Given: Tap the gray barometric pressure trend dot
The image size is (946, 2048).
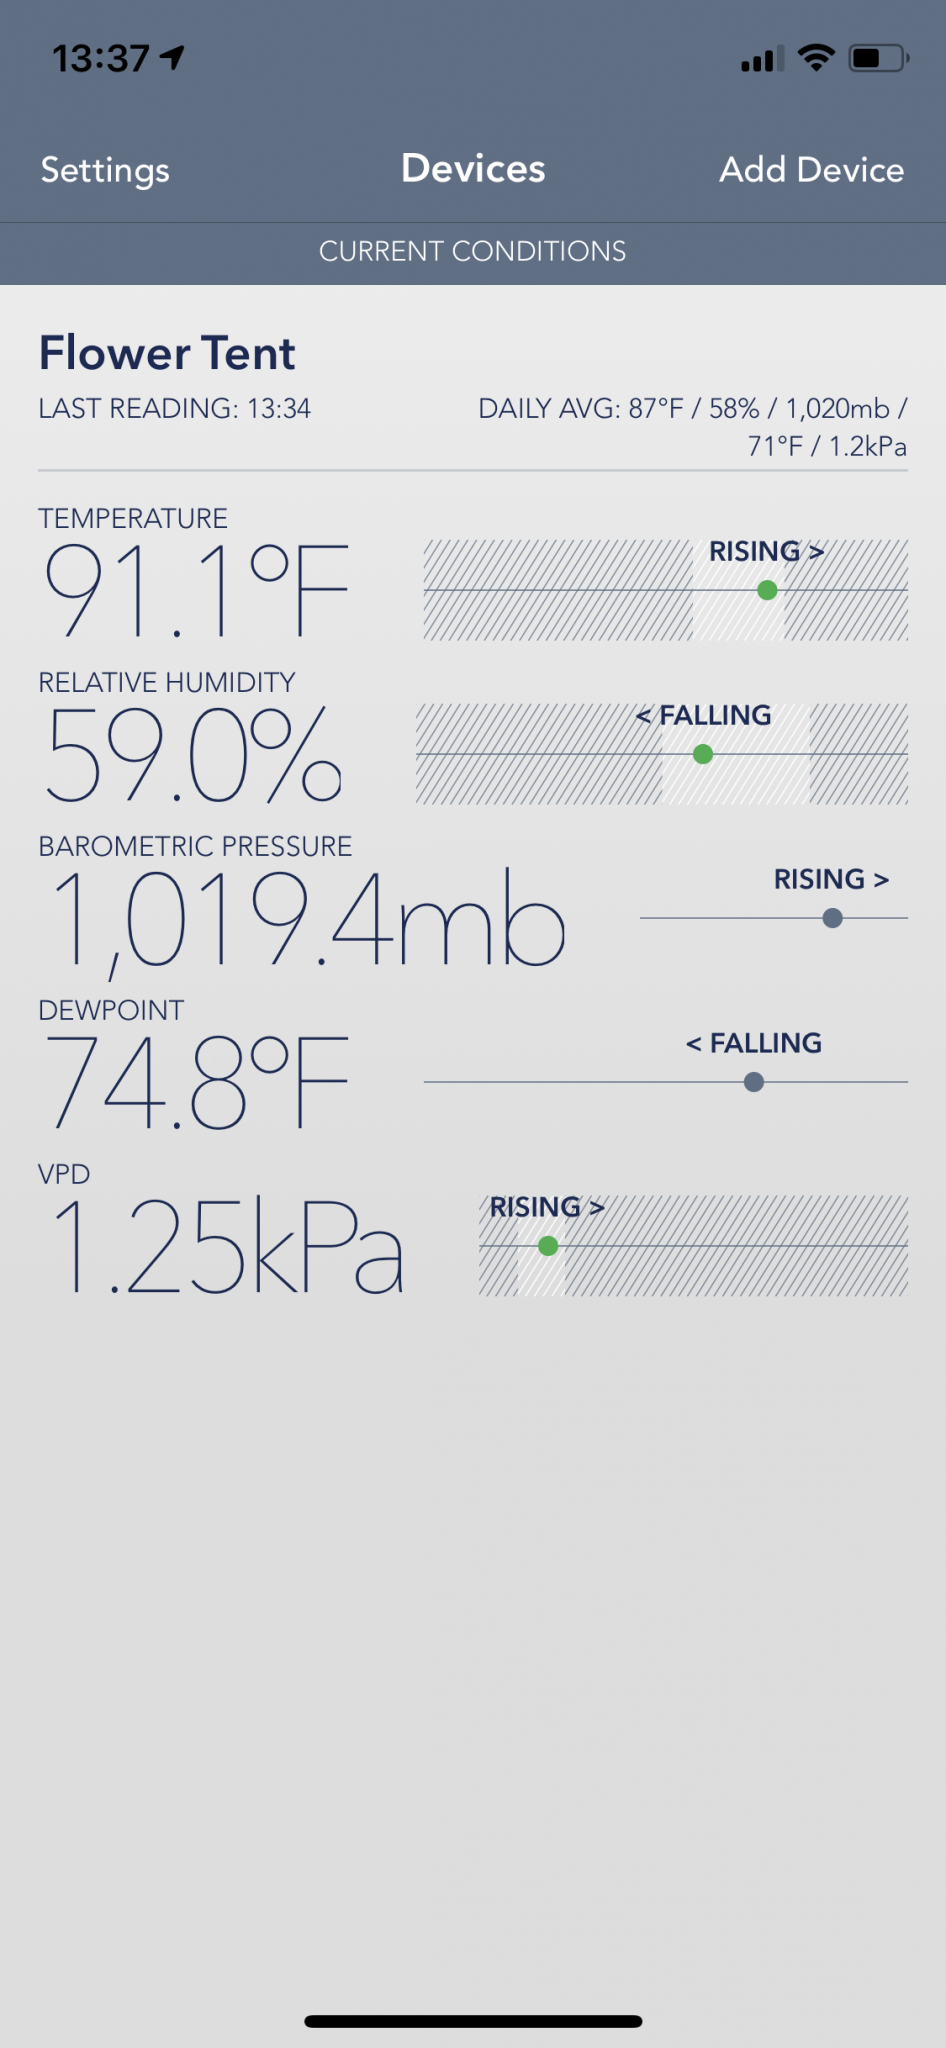Looking at the screenshot, I should pyautogui.click(x=832, y=918).
